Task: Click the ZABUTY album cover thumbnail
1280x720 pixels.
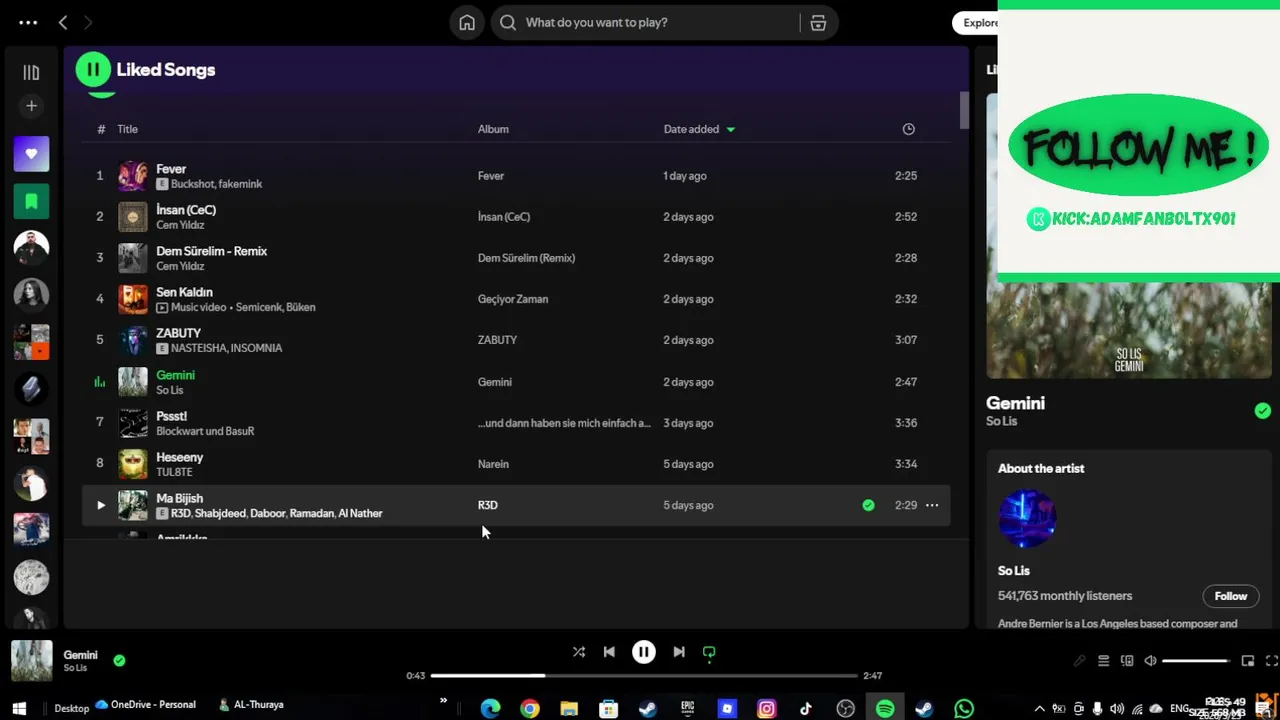Action: pos(133,340)
